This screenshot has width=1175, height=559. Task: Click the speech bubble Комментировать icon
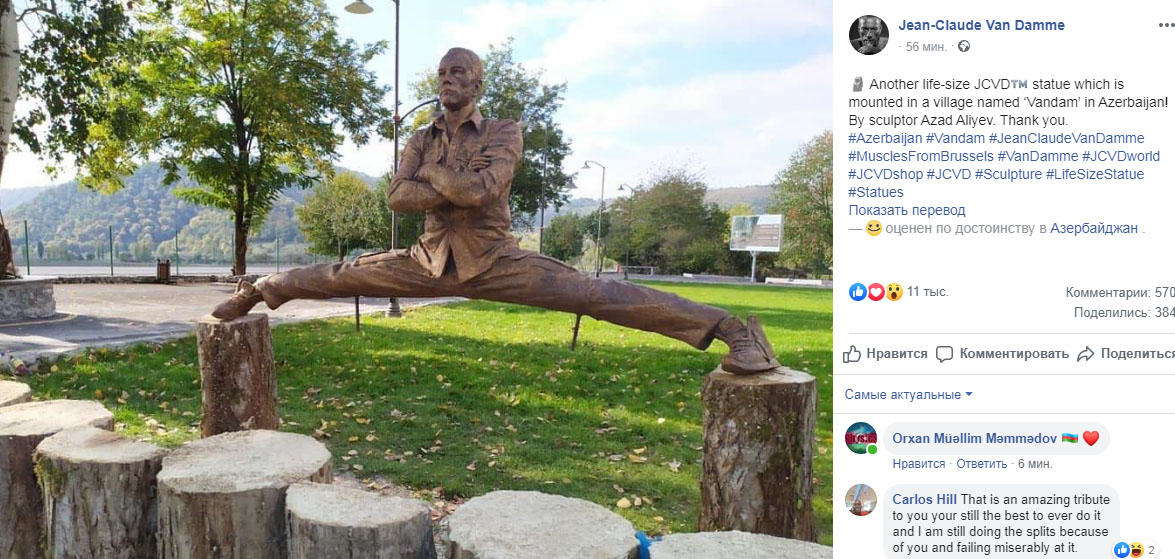tap(944, 354)
